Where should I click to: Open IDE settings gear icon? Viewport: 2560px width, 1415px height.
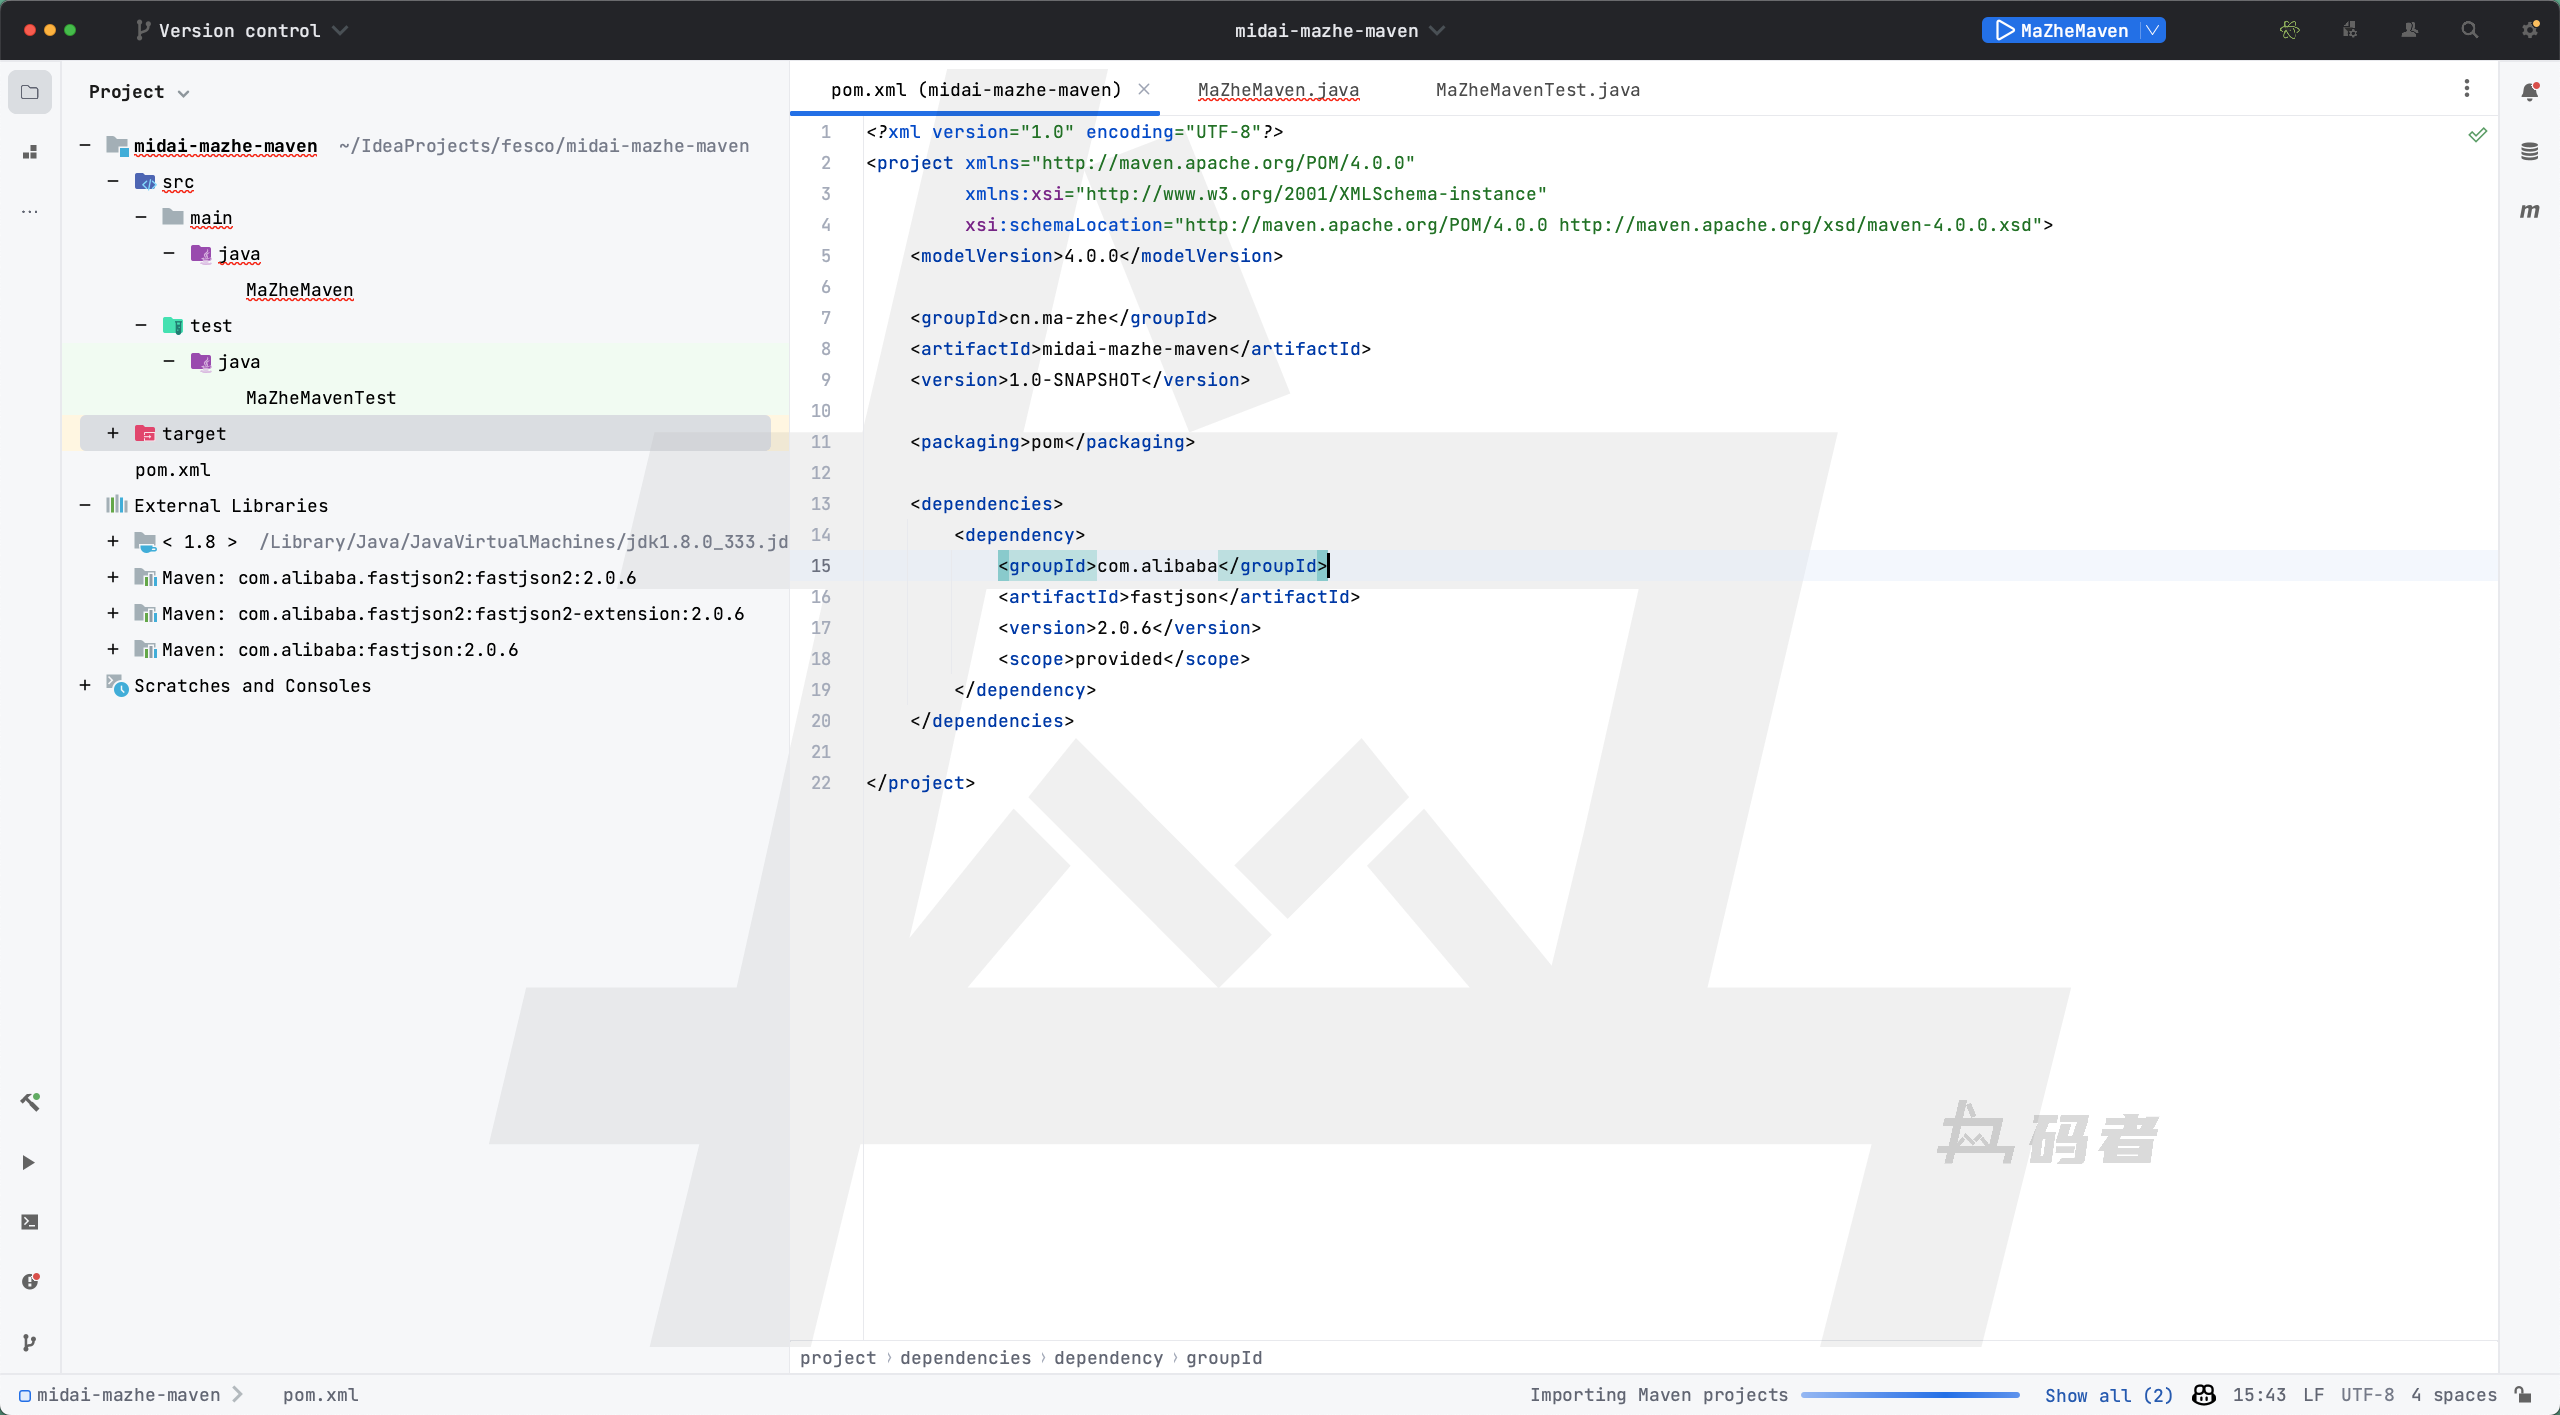pos(2529,30)
